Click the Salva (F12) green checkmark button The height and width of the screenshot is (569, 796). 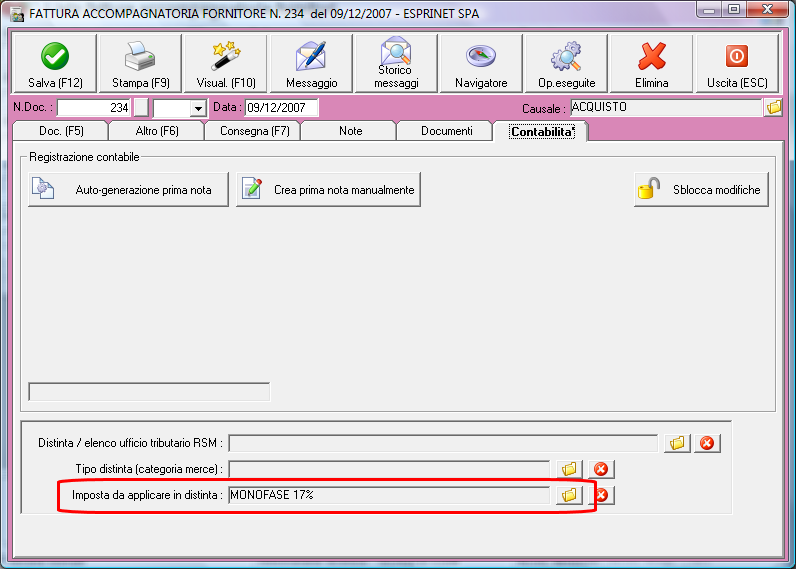[54, 64]
